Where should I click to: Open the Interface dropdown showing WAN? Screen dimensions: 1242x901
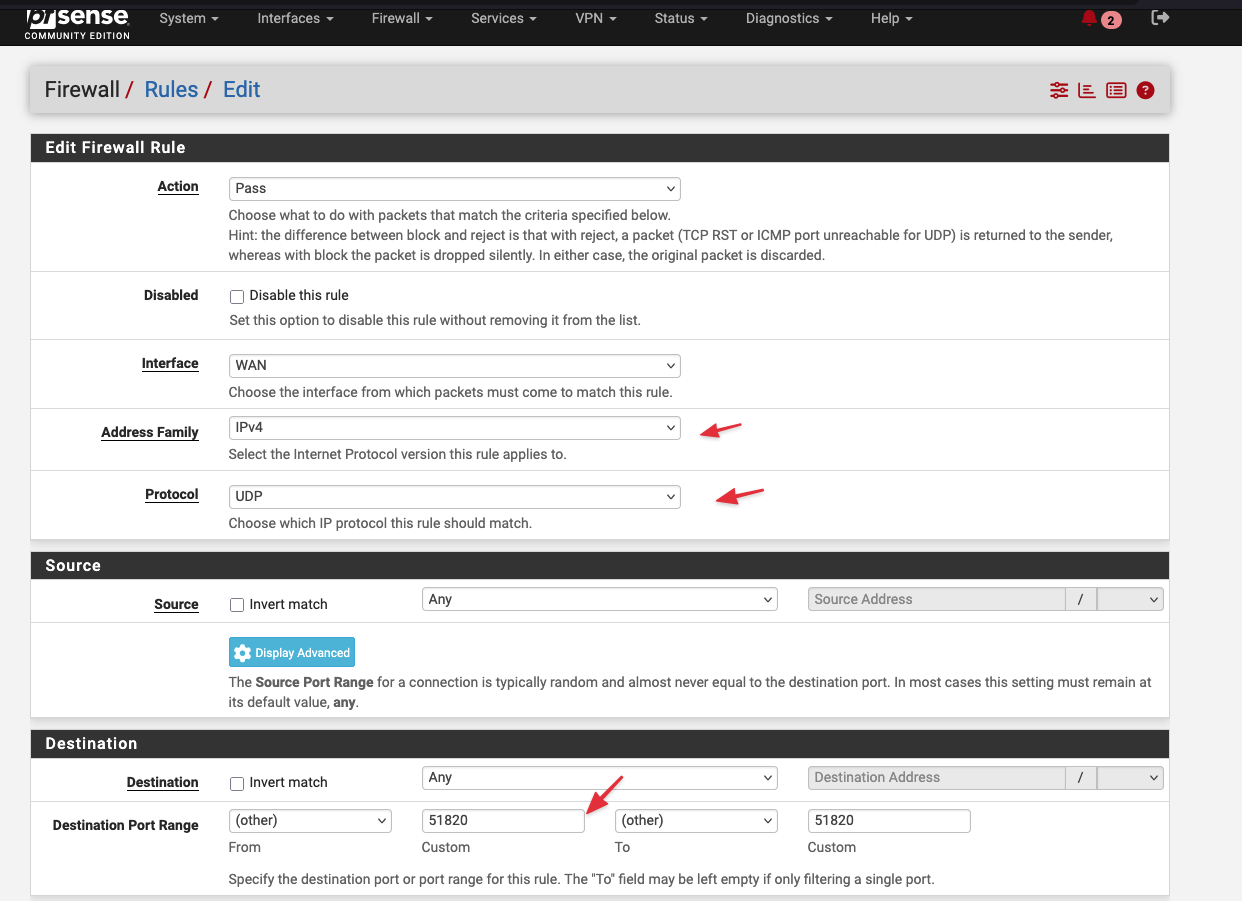(x=454, y=365)
